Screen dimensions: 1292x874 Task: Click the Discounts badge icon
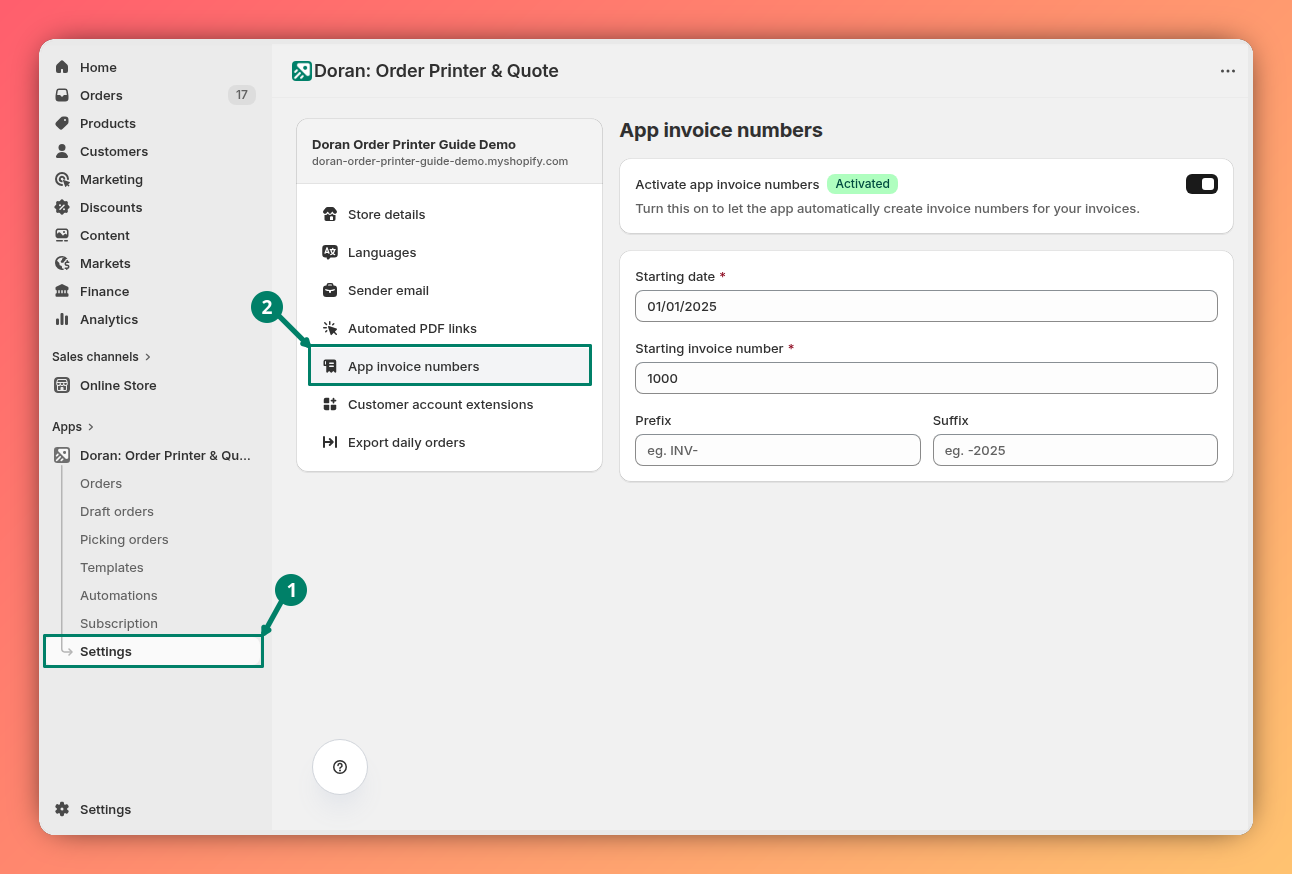[x=62, y=207]
